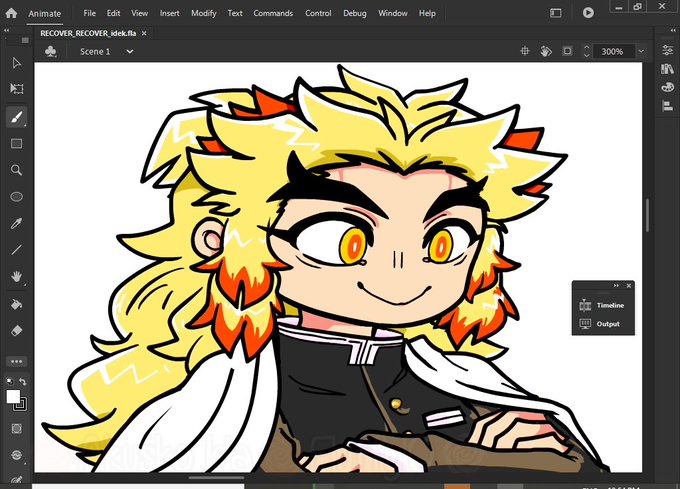Open the Output panel label
The height and width of the screenshot is (489, 680).
click(x=608, y=324)
